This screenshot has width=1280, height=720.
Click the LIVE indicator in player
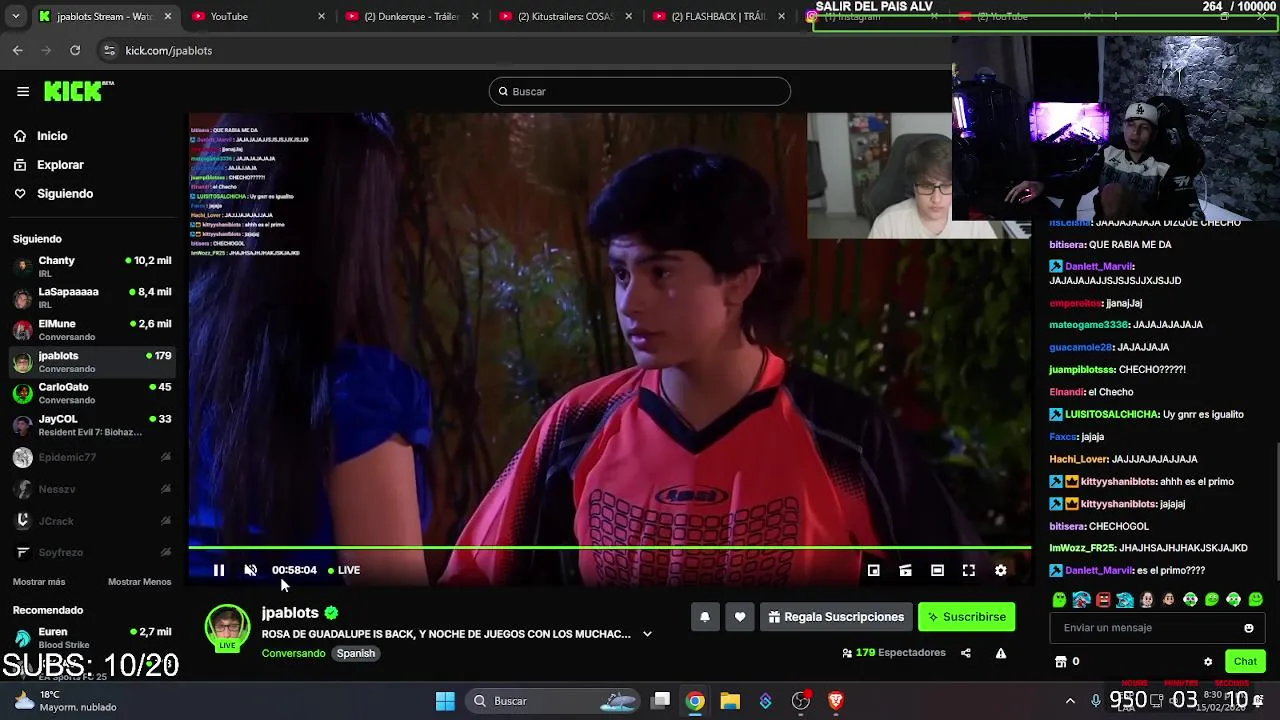coord(344,570)
